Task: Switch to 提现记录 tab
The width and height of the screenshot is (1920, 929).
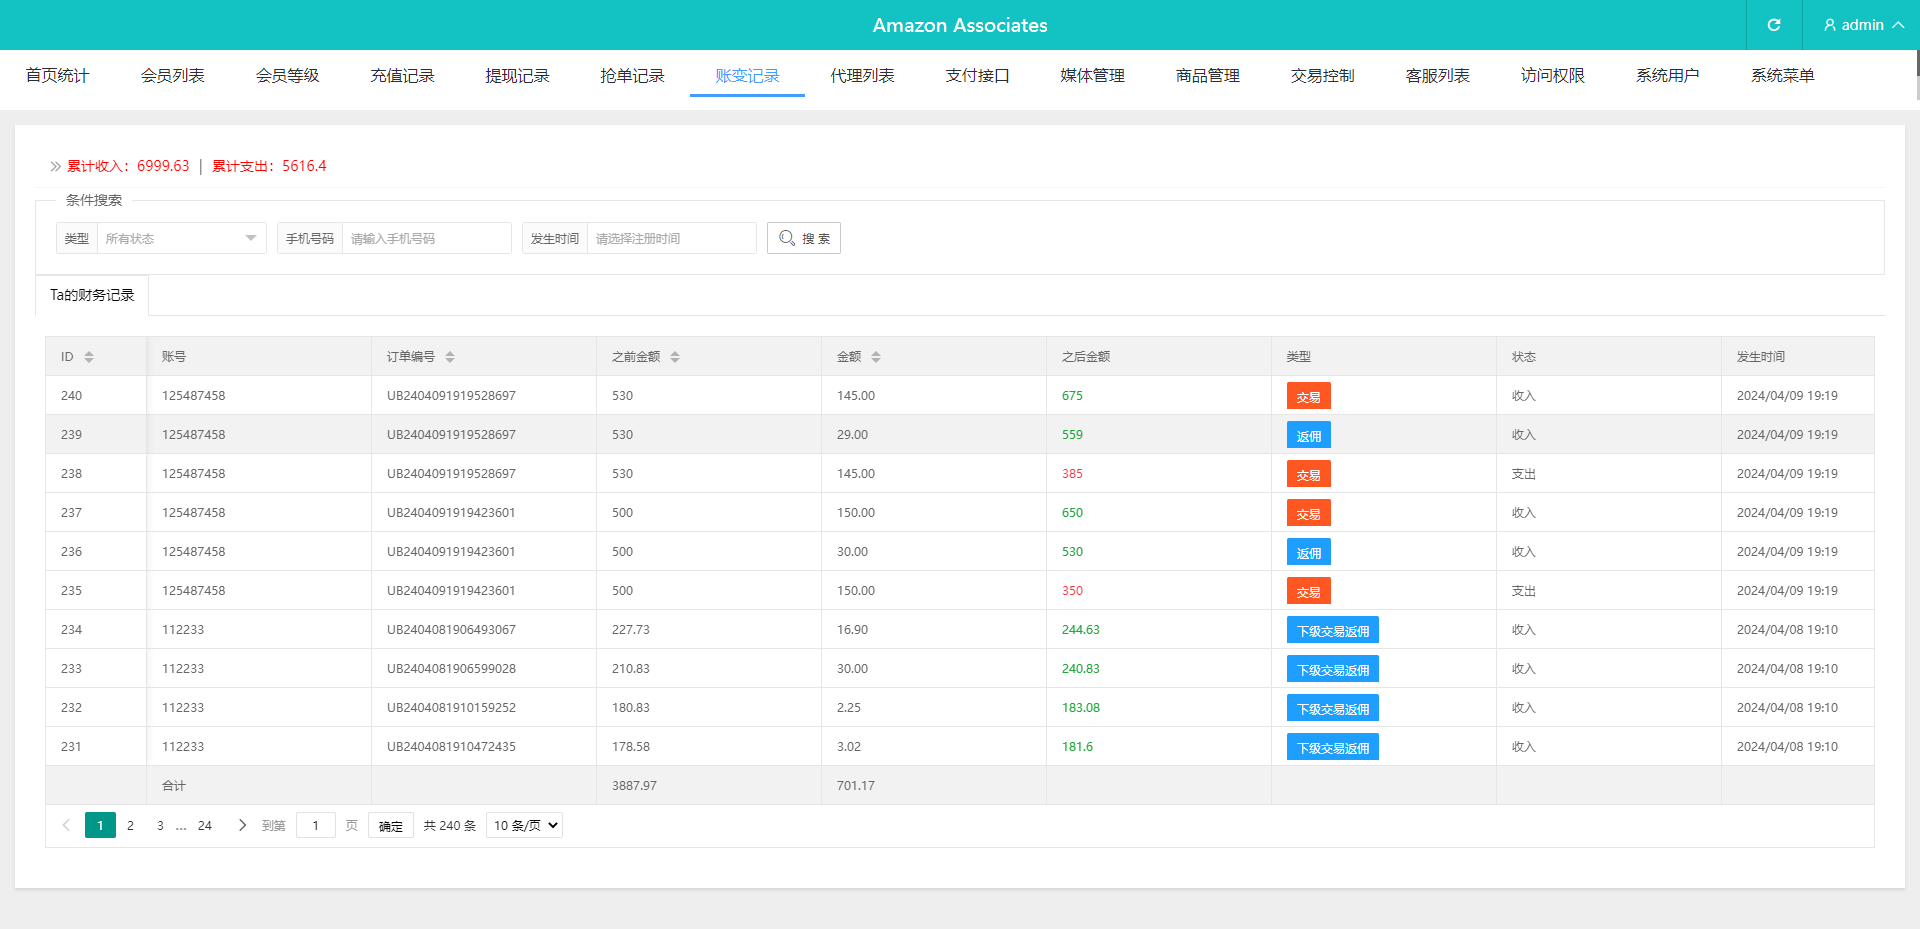Action: tap(517, 76)
